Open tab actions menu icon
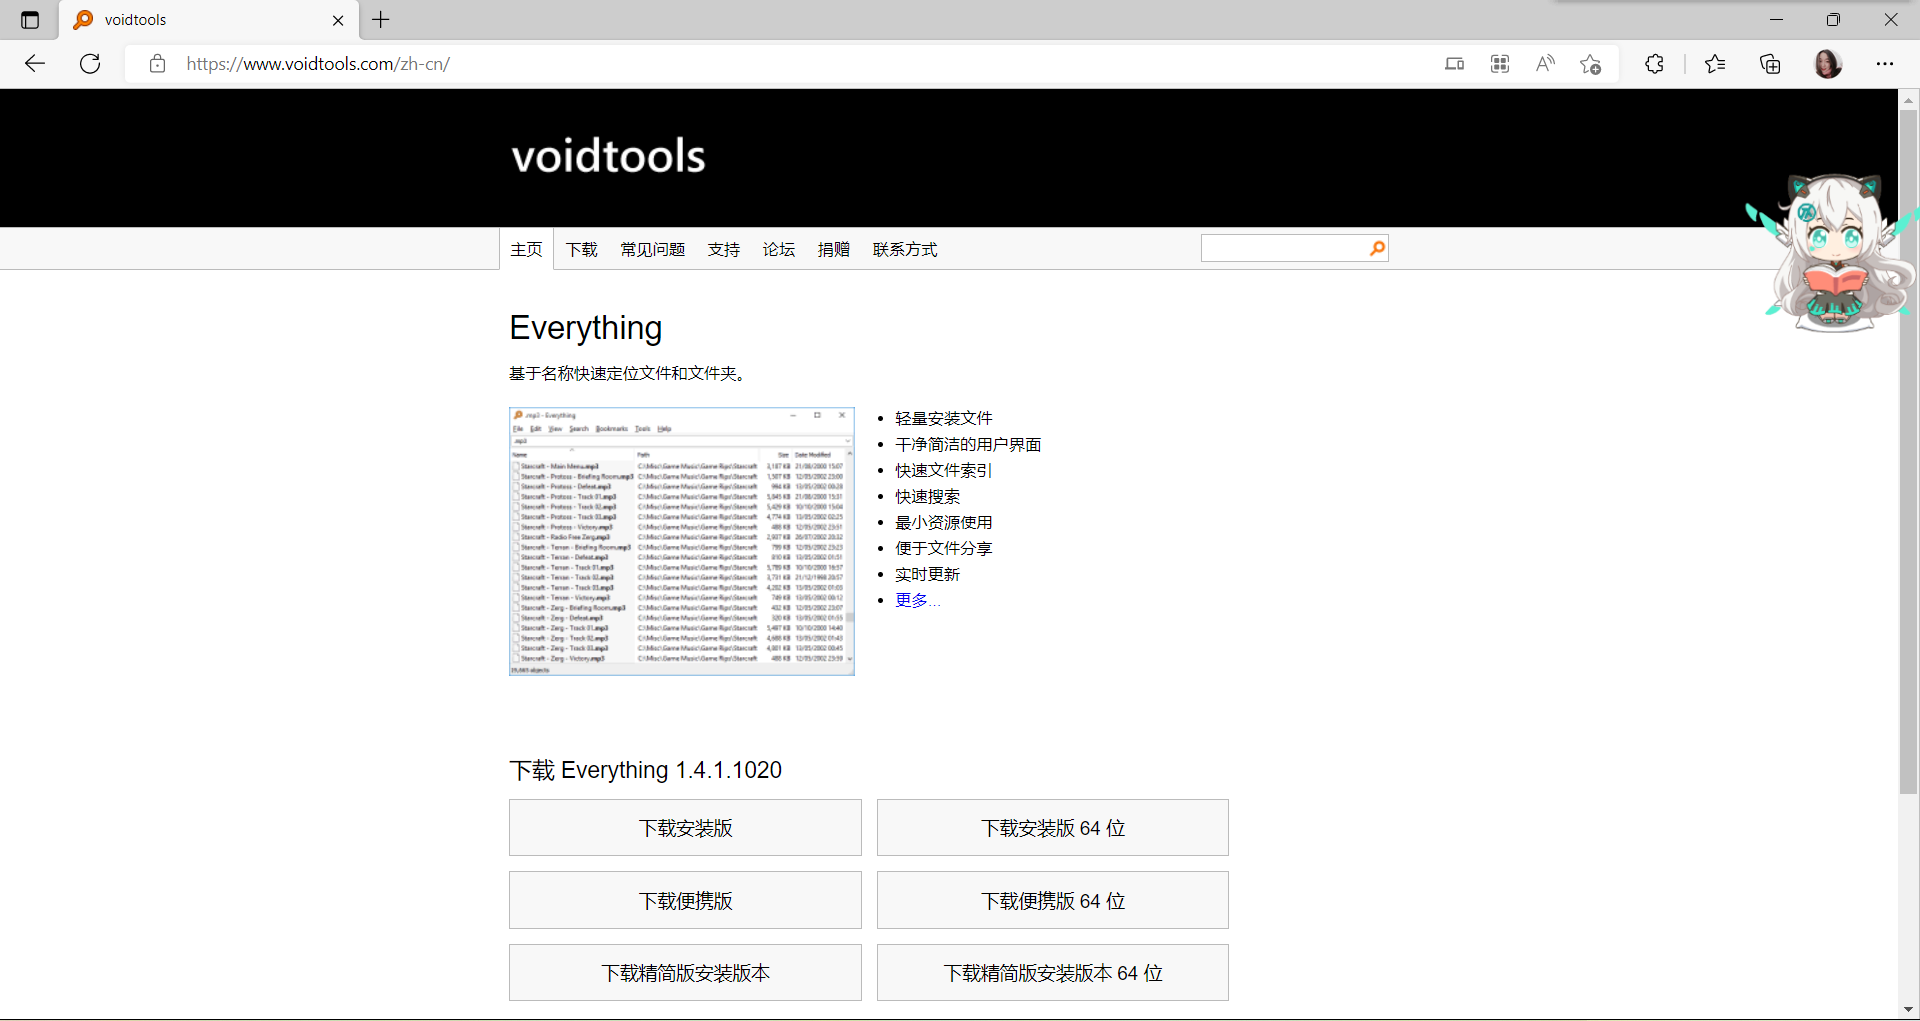Image resolution: width=1920 pixels, height=1021 pixels. (30, 20)
